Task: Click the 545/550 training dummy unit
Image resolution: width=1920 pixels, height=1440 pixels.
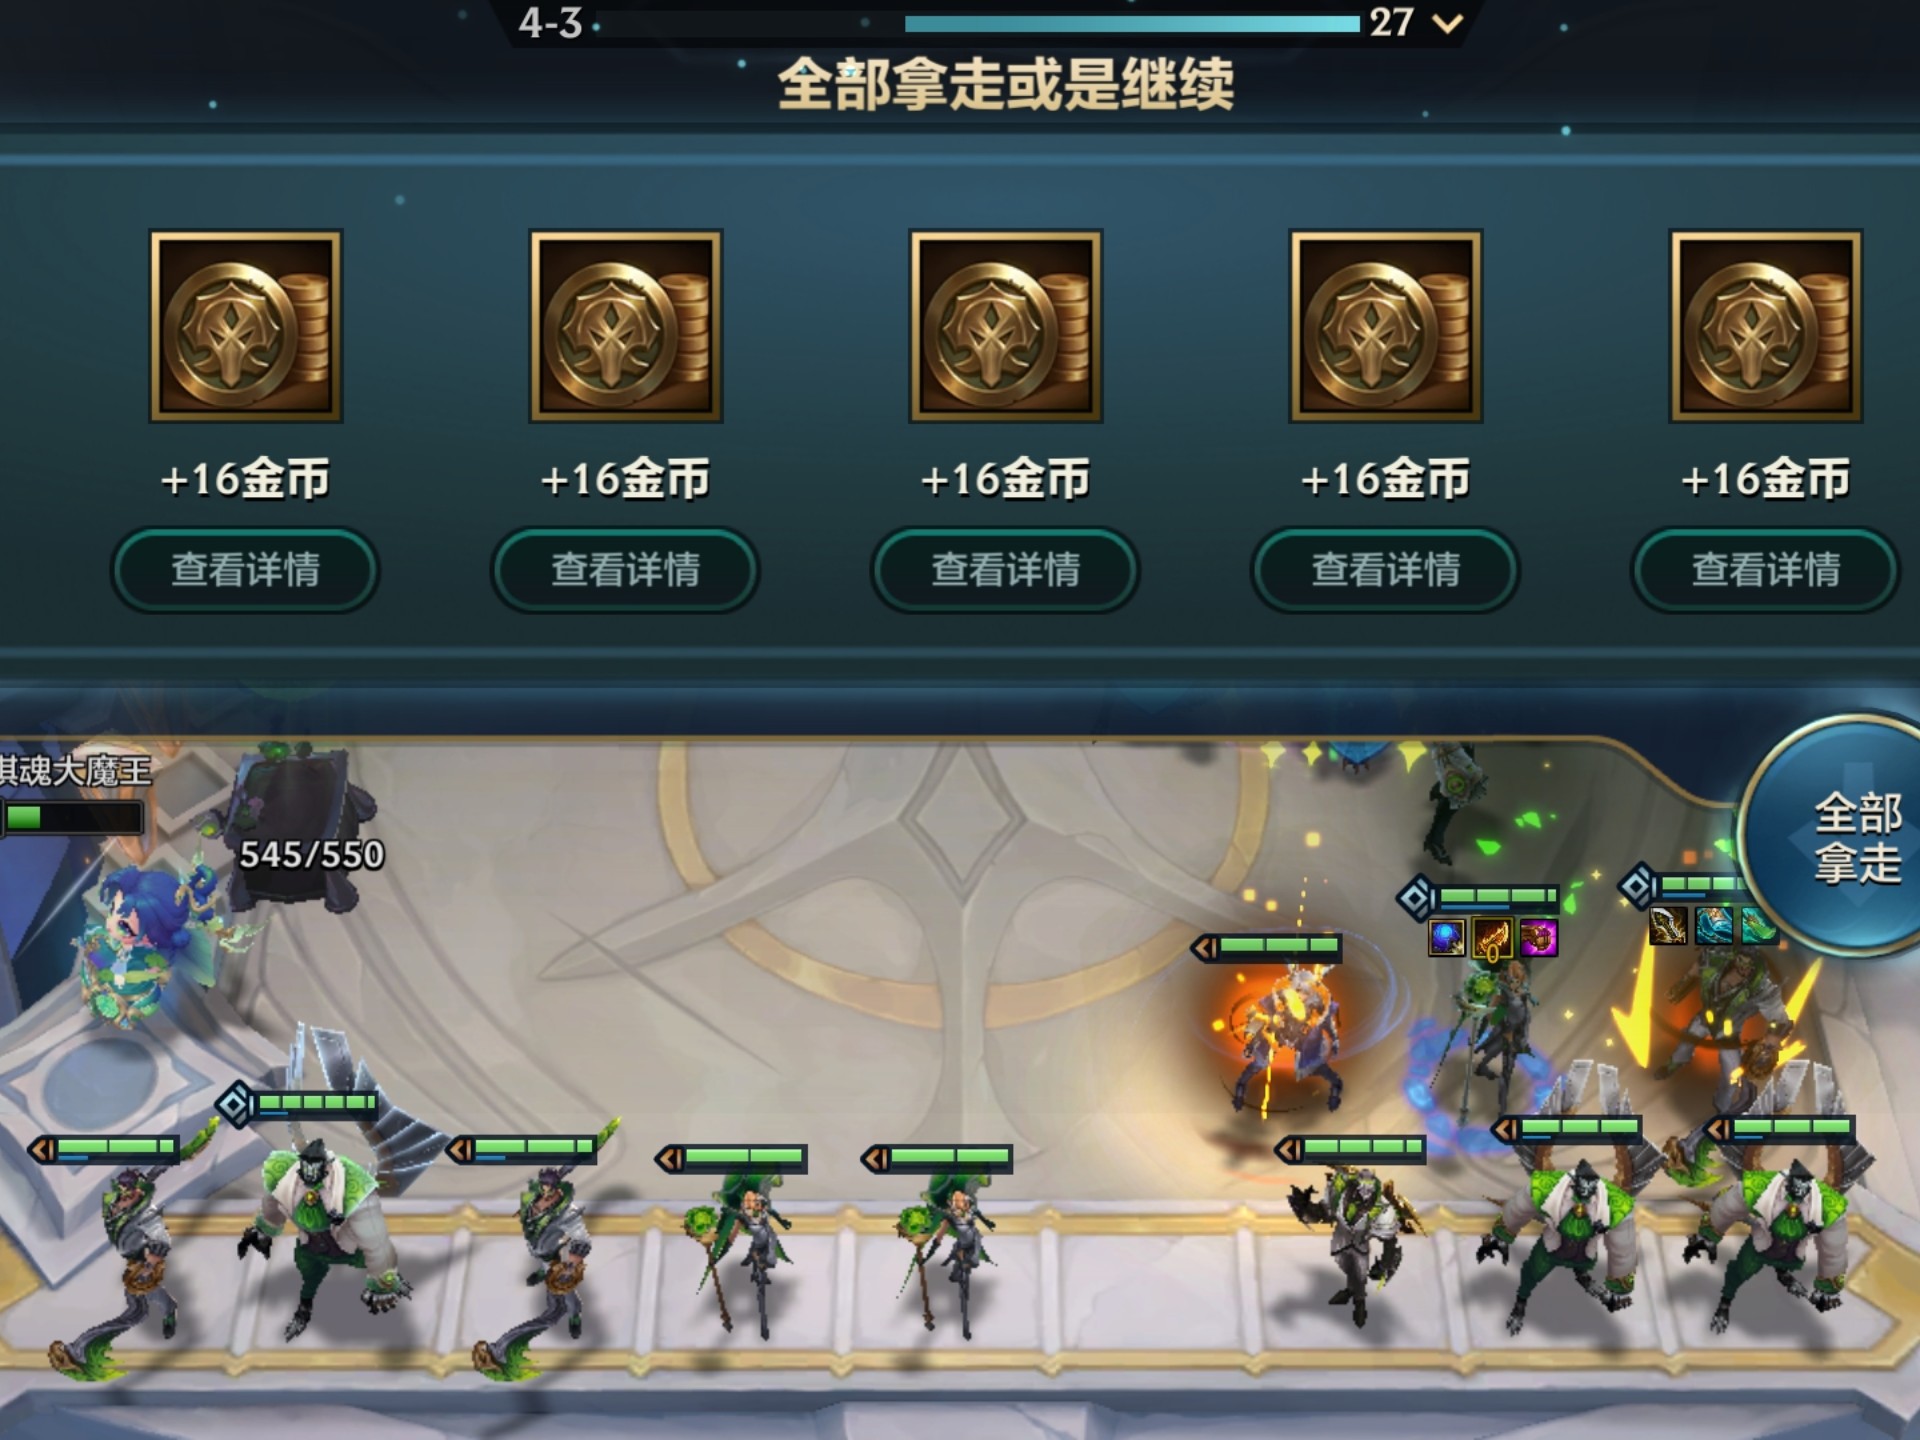Action: (x=295, y=825)
